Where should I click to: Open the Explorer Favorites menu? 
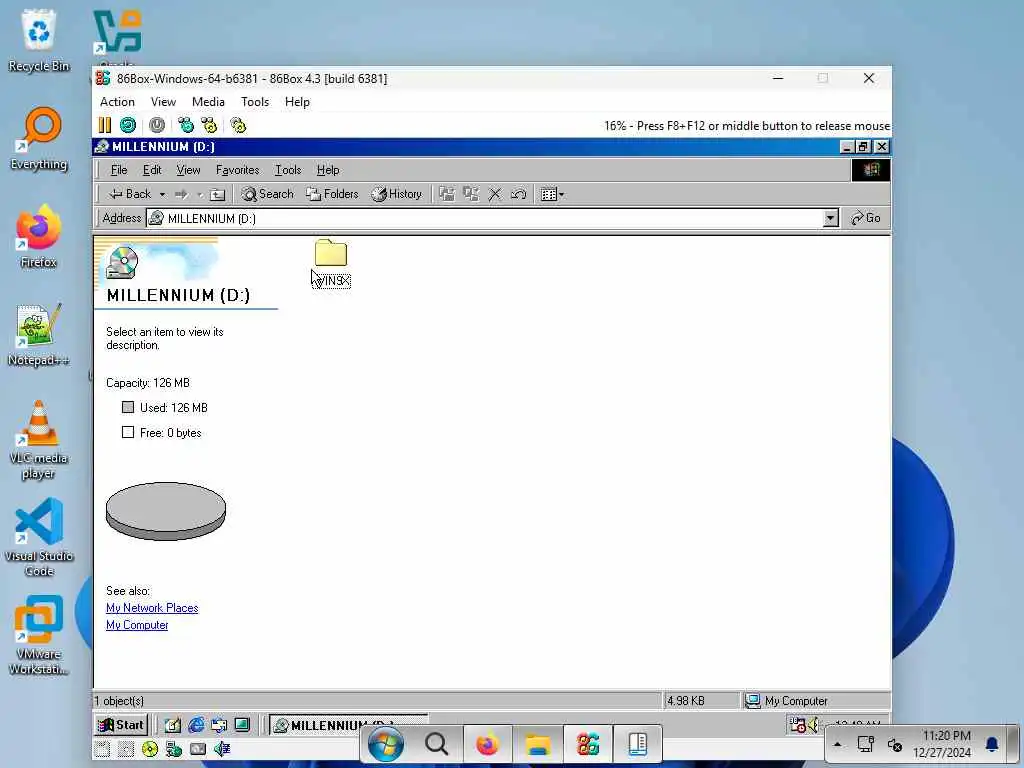pyautogui.click(x=238, y=170)
